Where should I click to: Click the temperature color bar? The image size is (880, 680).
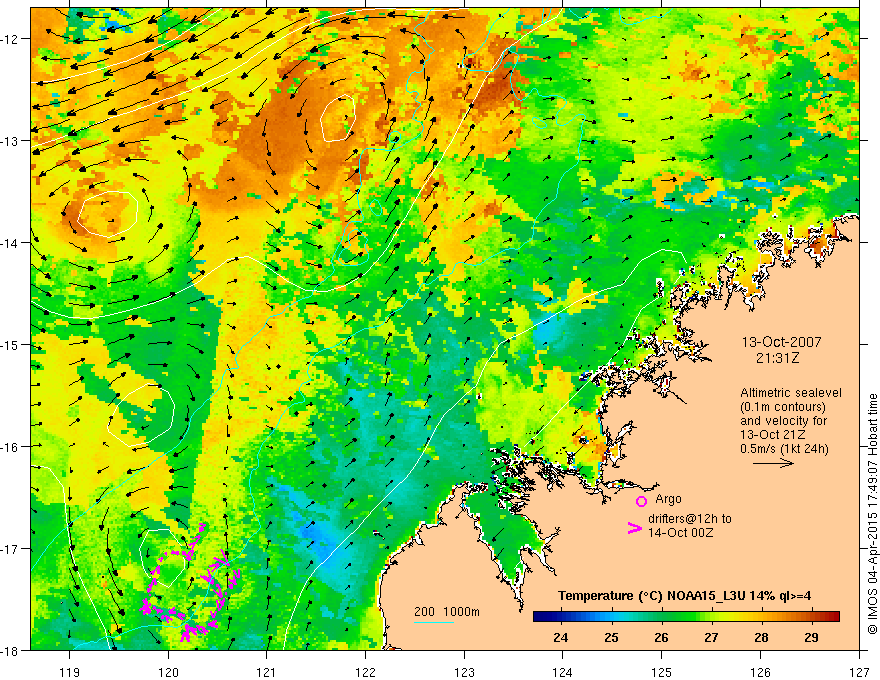(x=686, y=617)
